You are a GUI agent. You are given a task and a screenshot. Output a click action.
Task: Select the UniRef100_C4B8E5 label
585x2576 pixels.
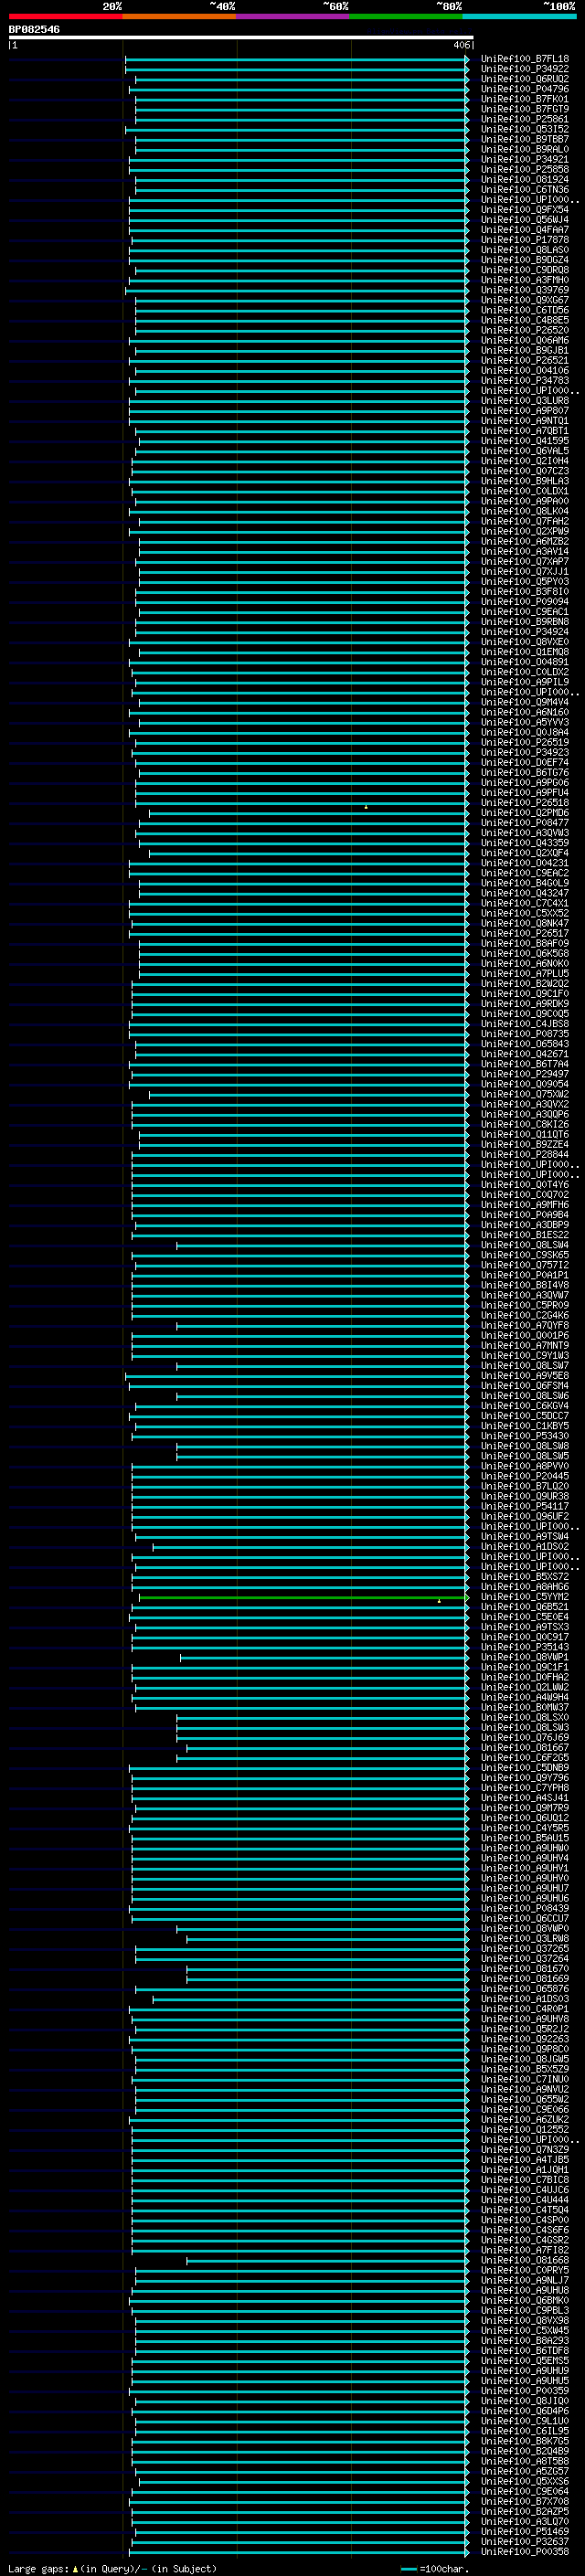(525, 320)
